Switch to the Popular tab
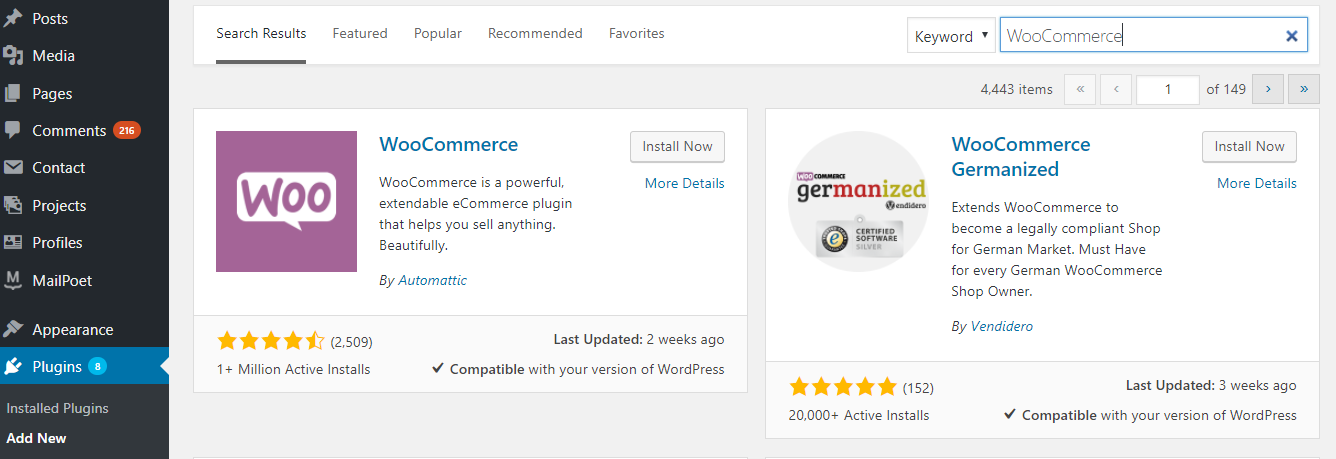Image resolution: width=1336 pixels, height=459 pixels. pyautogui.click(x=438, y=33)
